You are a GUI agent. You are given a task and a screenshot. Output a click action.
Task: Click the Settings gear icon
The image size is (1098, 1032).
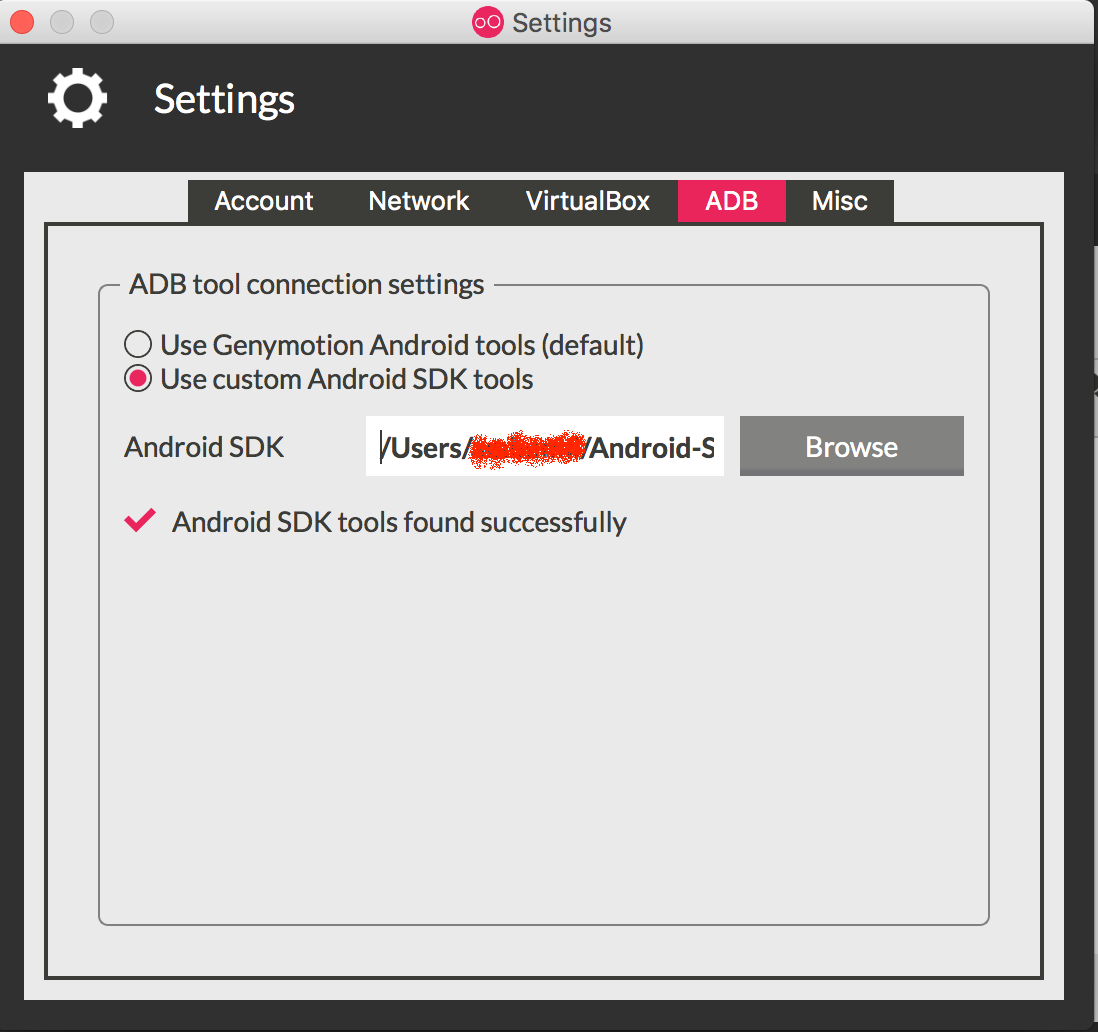(x=77, y=98)
